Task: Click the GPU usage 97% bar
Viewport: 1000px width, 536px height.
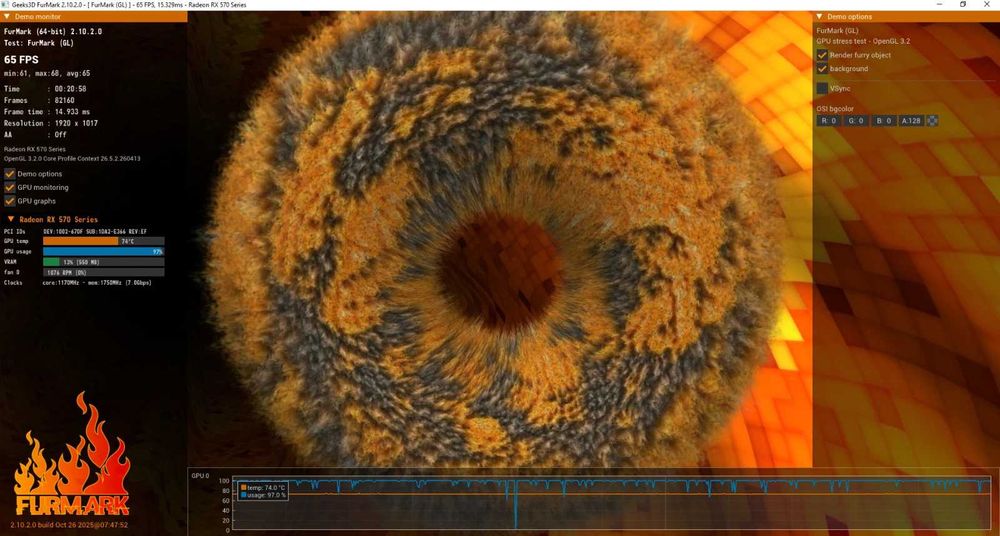Action: tap(103, 251)
